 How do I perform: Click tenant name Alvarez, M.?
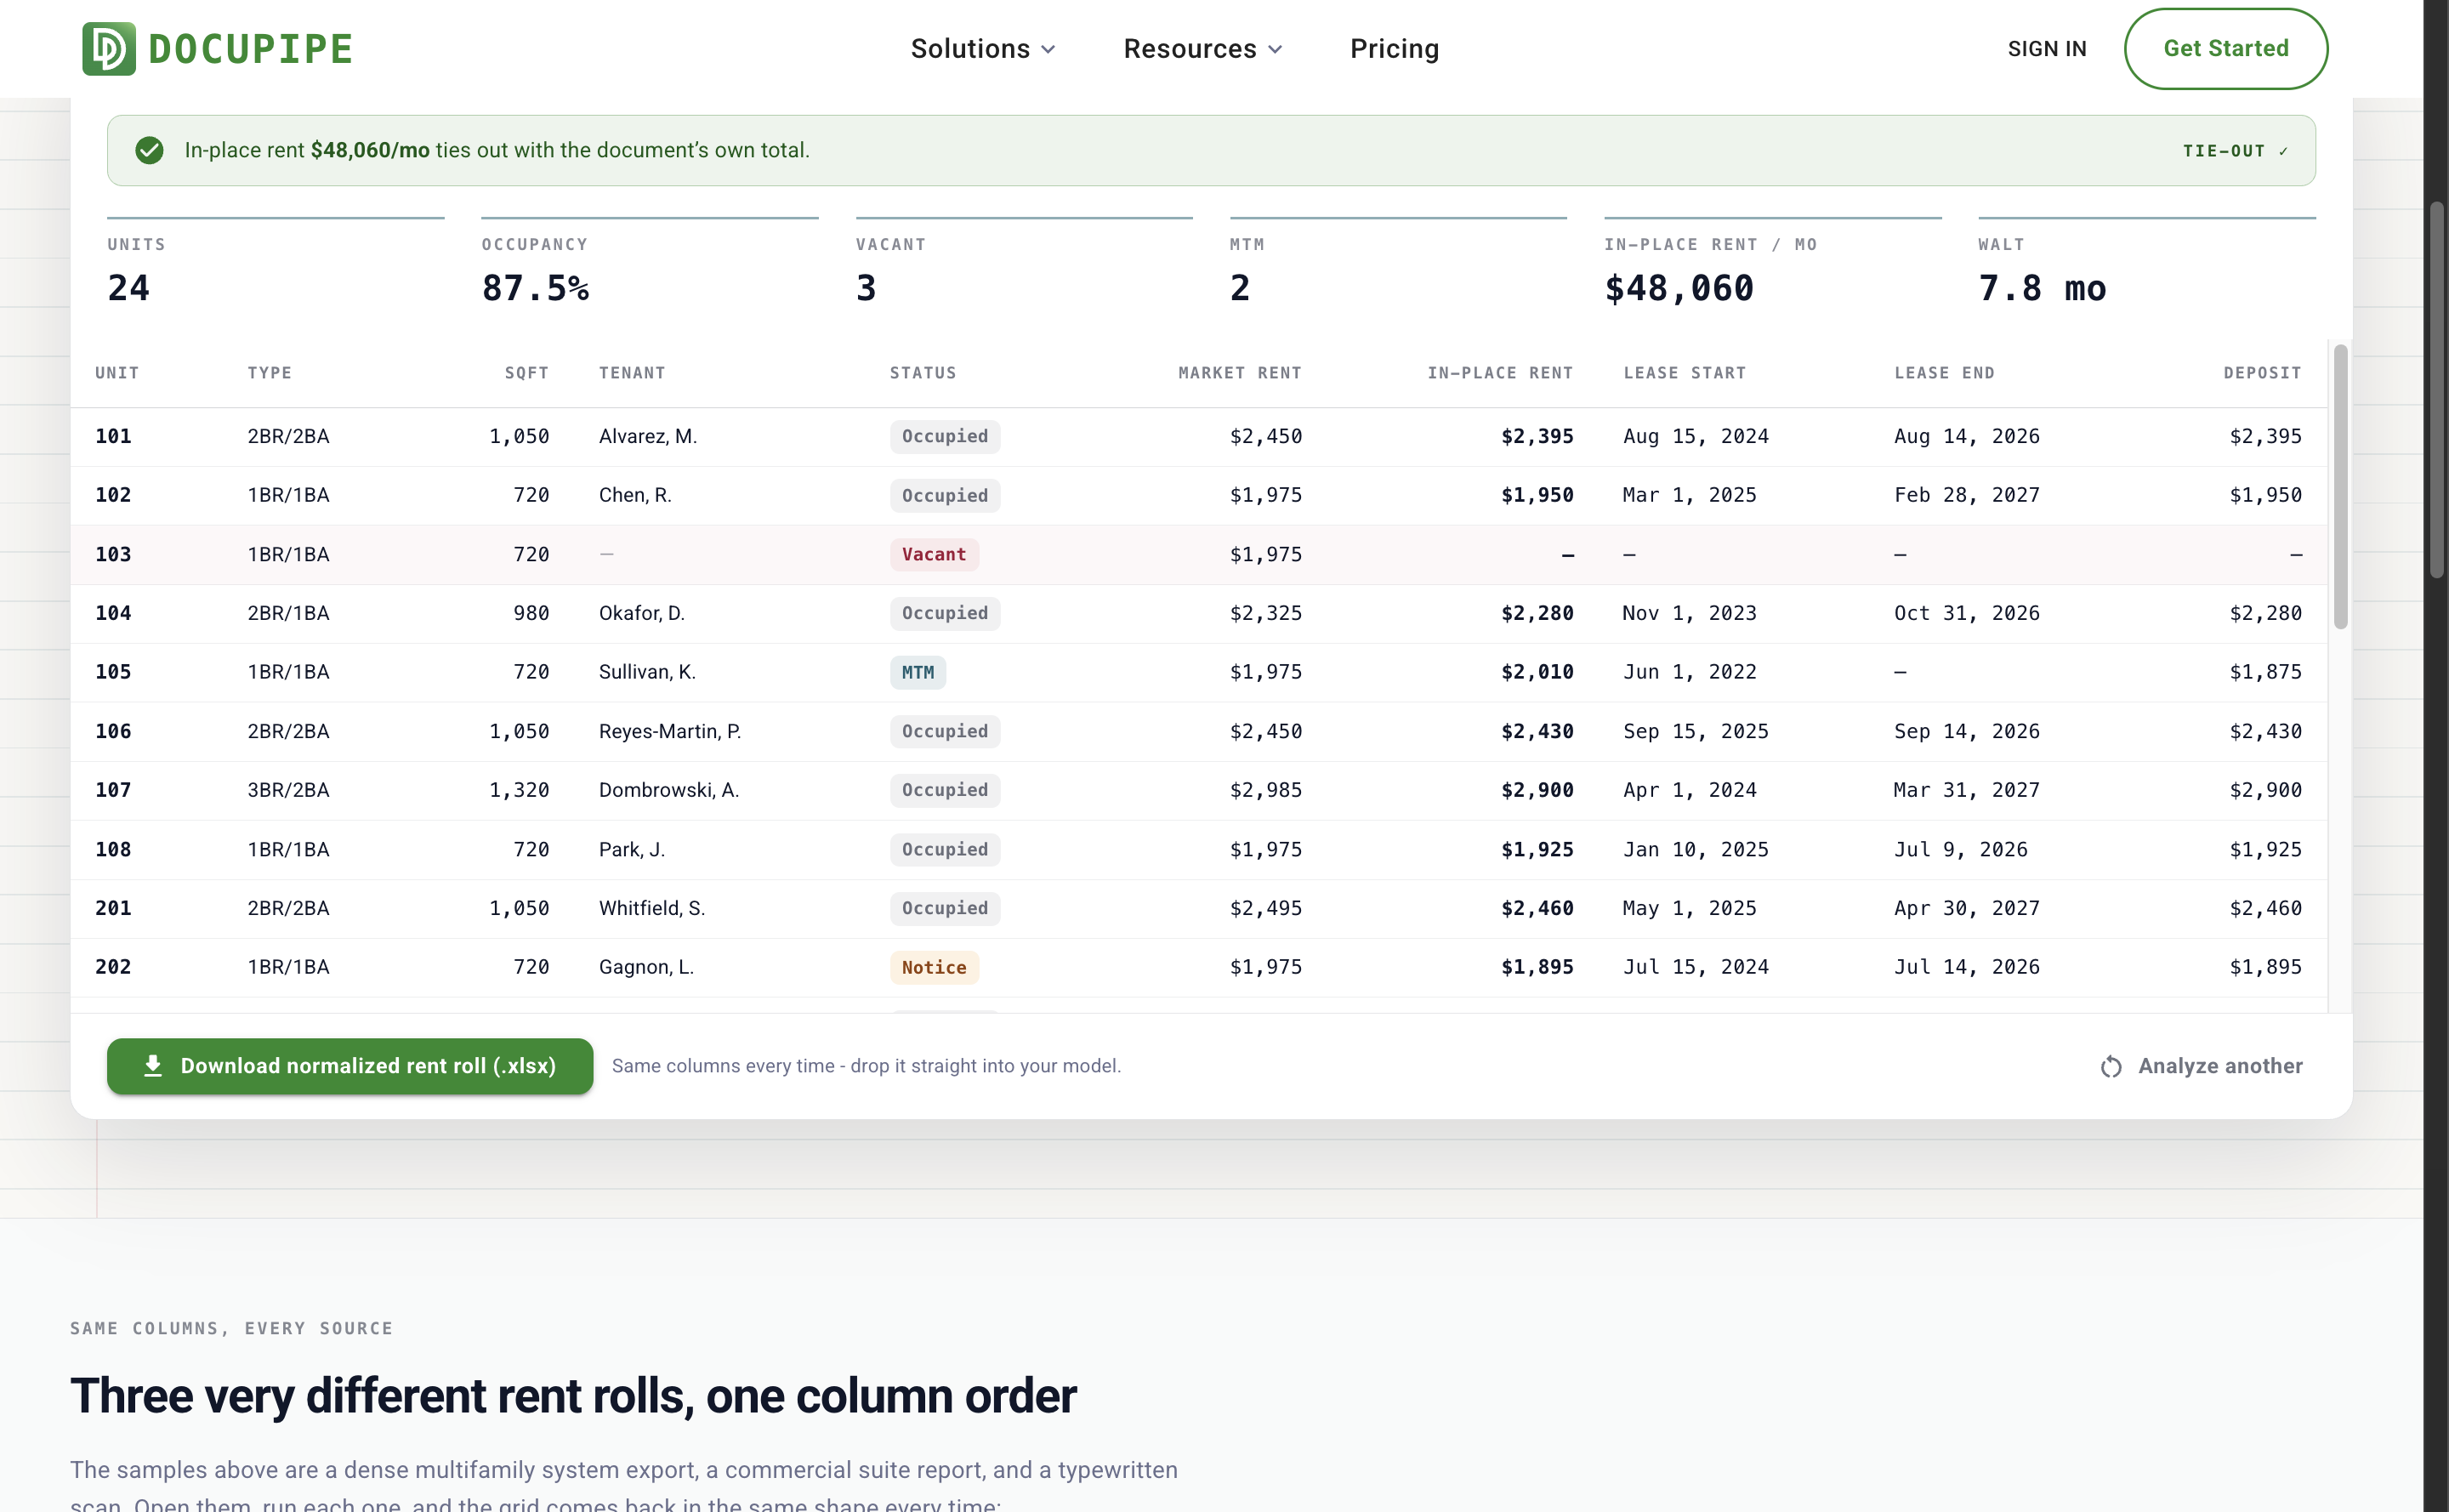(648, 436)
